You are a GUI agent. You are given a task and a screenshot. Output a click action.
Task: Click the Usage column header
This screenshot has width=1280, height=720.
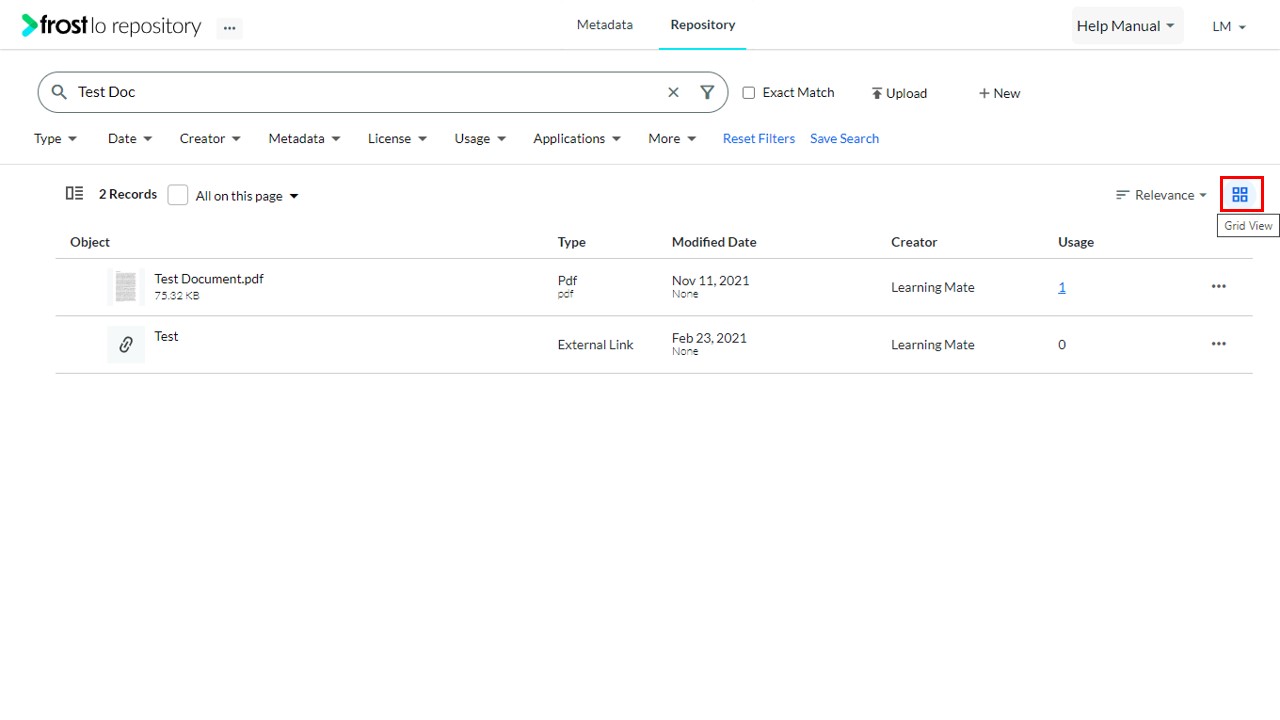(x=1076, y=242)
